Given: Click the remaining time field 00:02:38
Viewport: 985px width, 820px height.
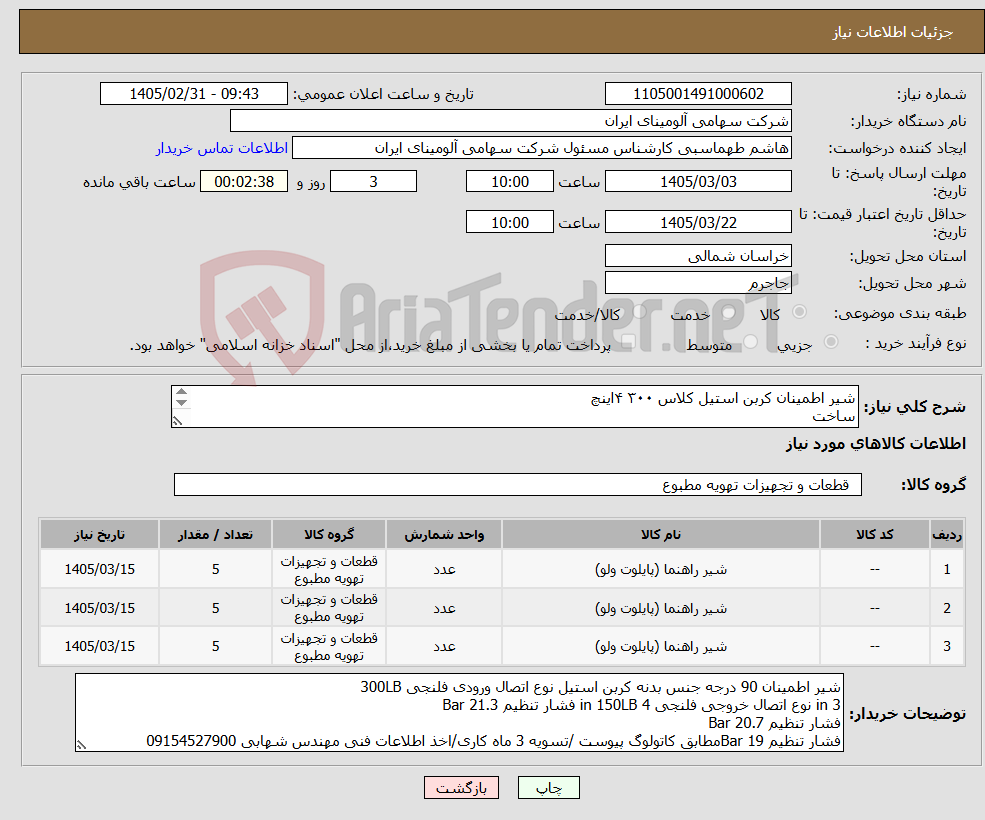Looking at the screenshot, I should click(244, 182).
